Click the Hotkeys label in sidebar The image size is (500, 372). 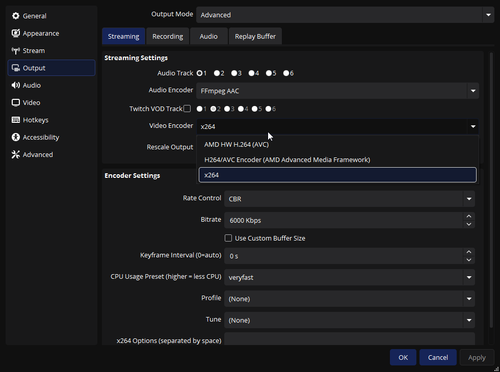coord(35,120)
